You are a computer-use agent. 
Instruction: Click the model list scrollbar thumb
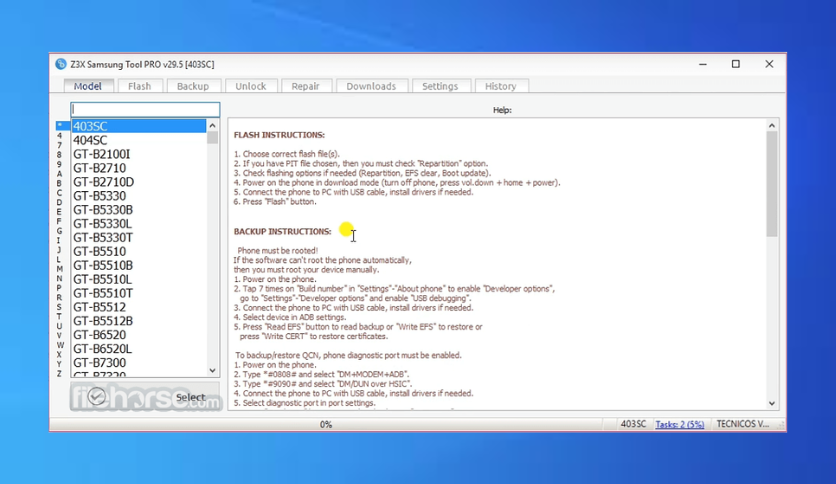[212, 138]
